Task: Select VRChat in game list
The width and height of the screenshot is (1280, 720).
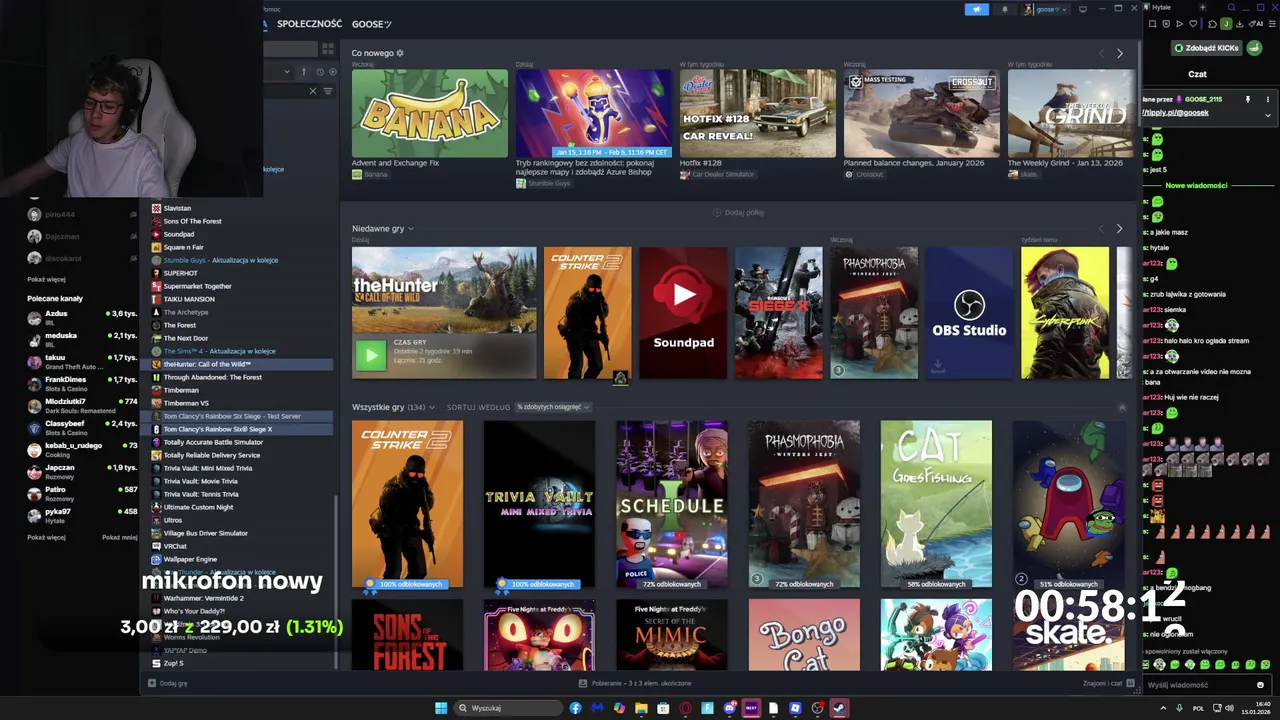Action: 175,546
